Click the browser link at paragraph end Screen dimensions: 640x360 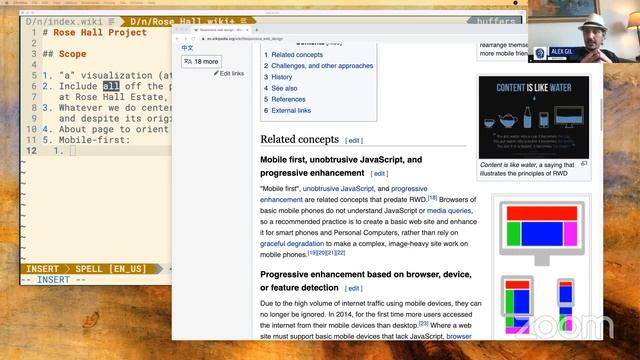pos(459,336)
